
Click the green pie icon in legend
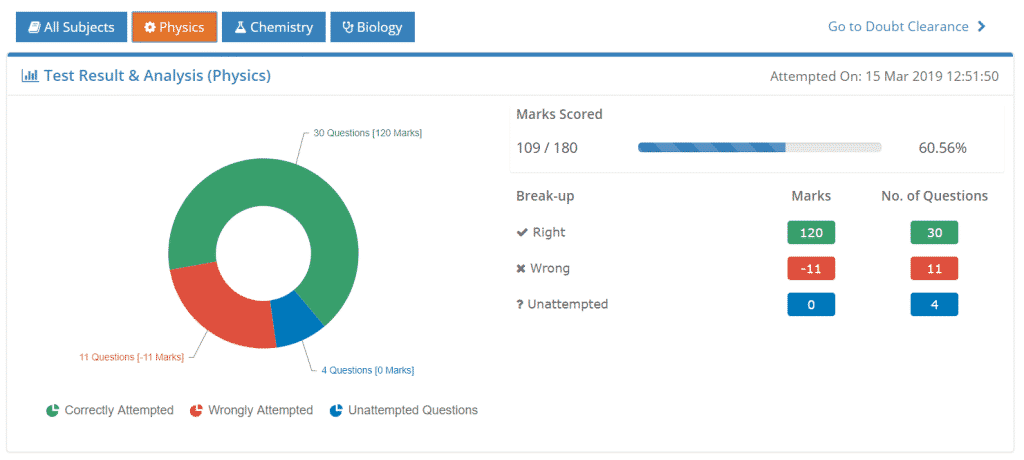(52, 411)
